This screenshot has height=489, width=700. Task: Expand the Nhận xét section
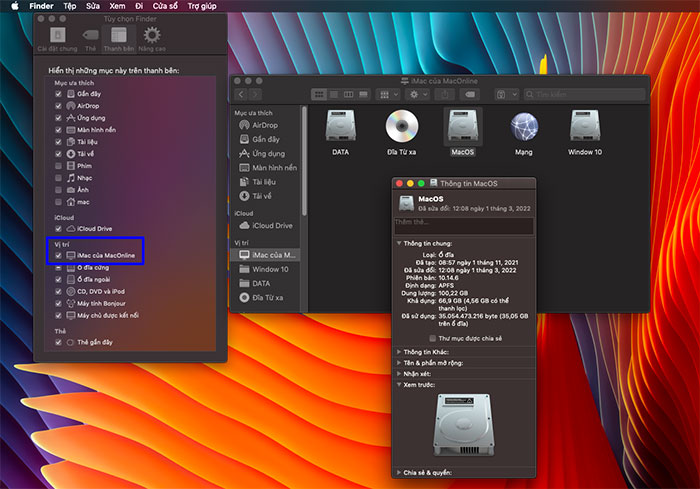(x=399, y=374)
